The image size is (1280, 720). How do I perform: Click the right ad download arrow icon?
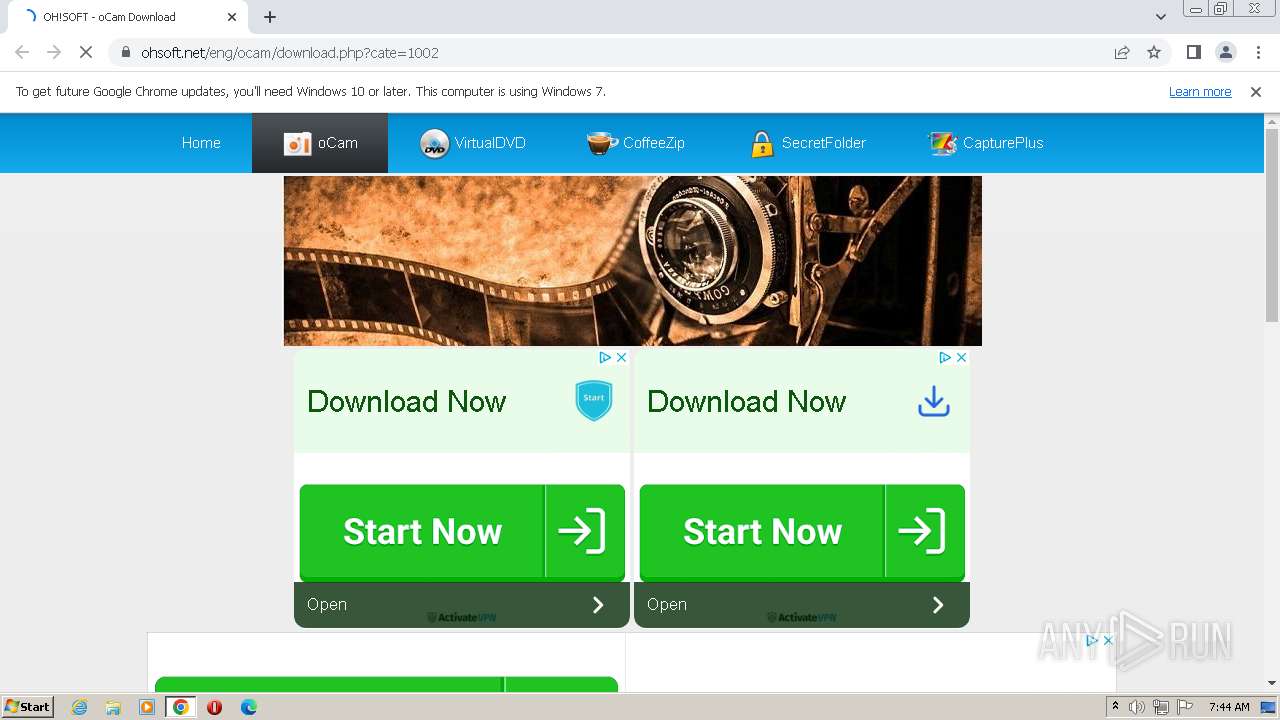[934, 402]
